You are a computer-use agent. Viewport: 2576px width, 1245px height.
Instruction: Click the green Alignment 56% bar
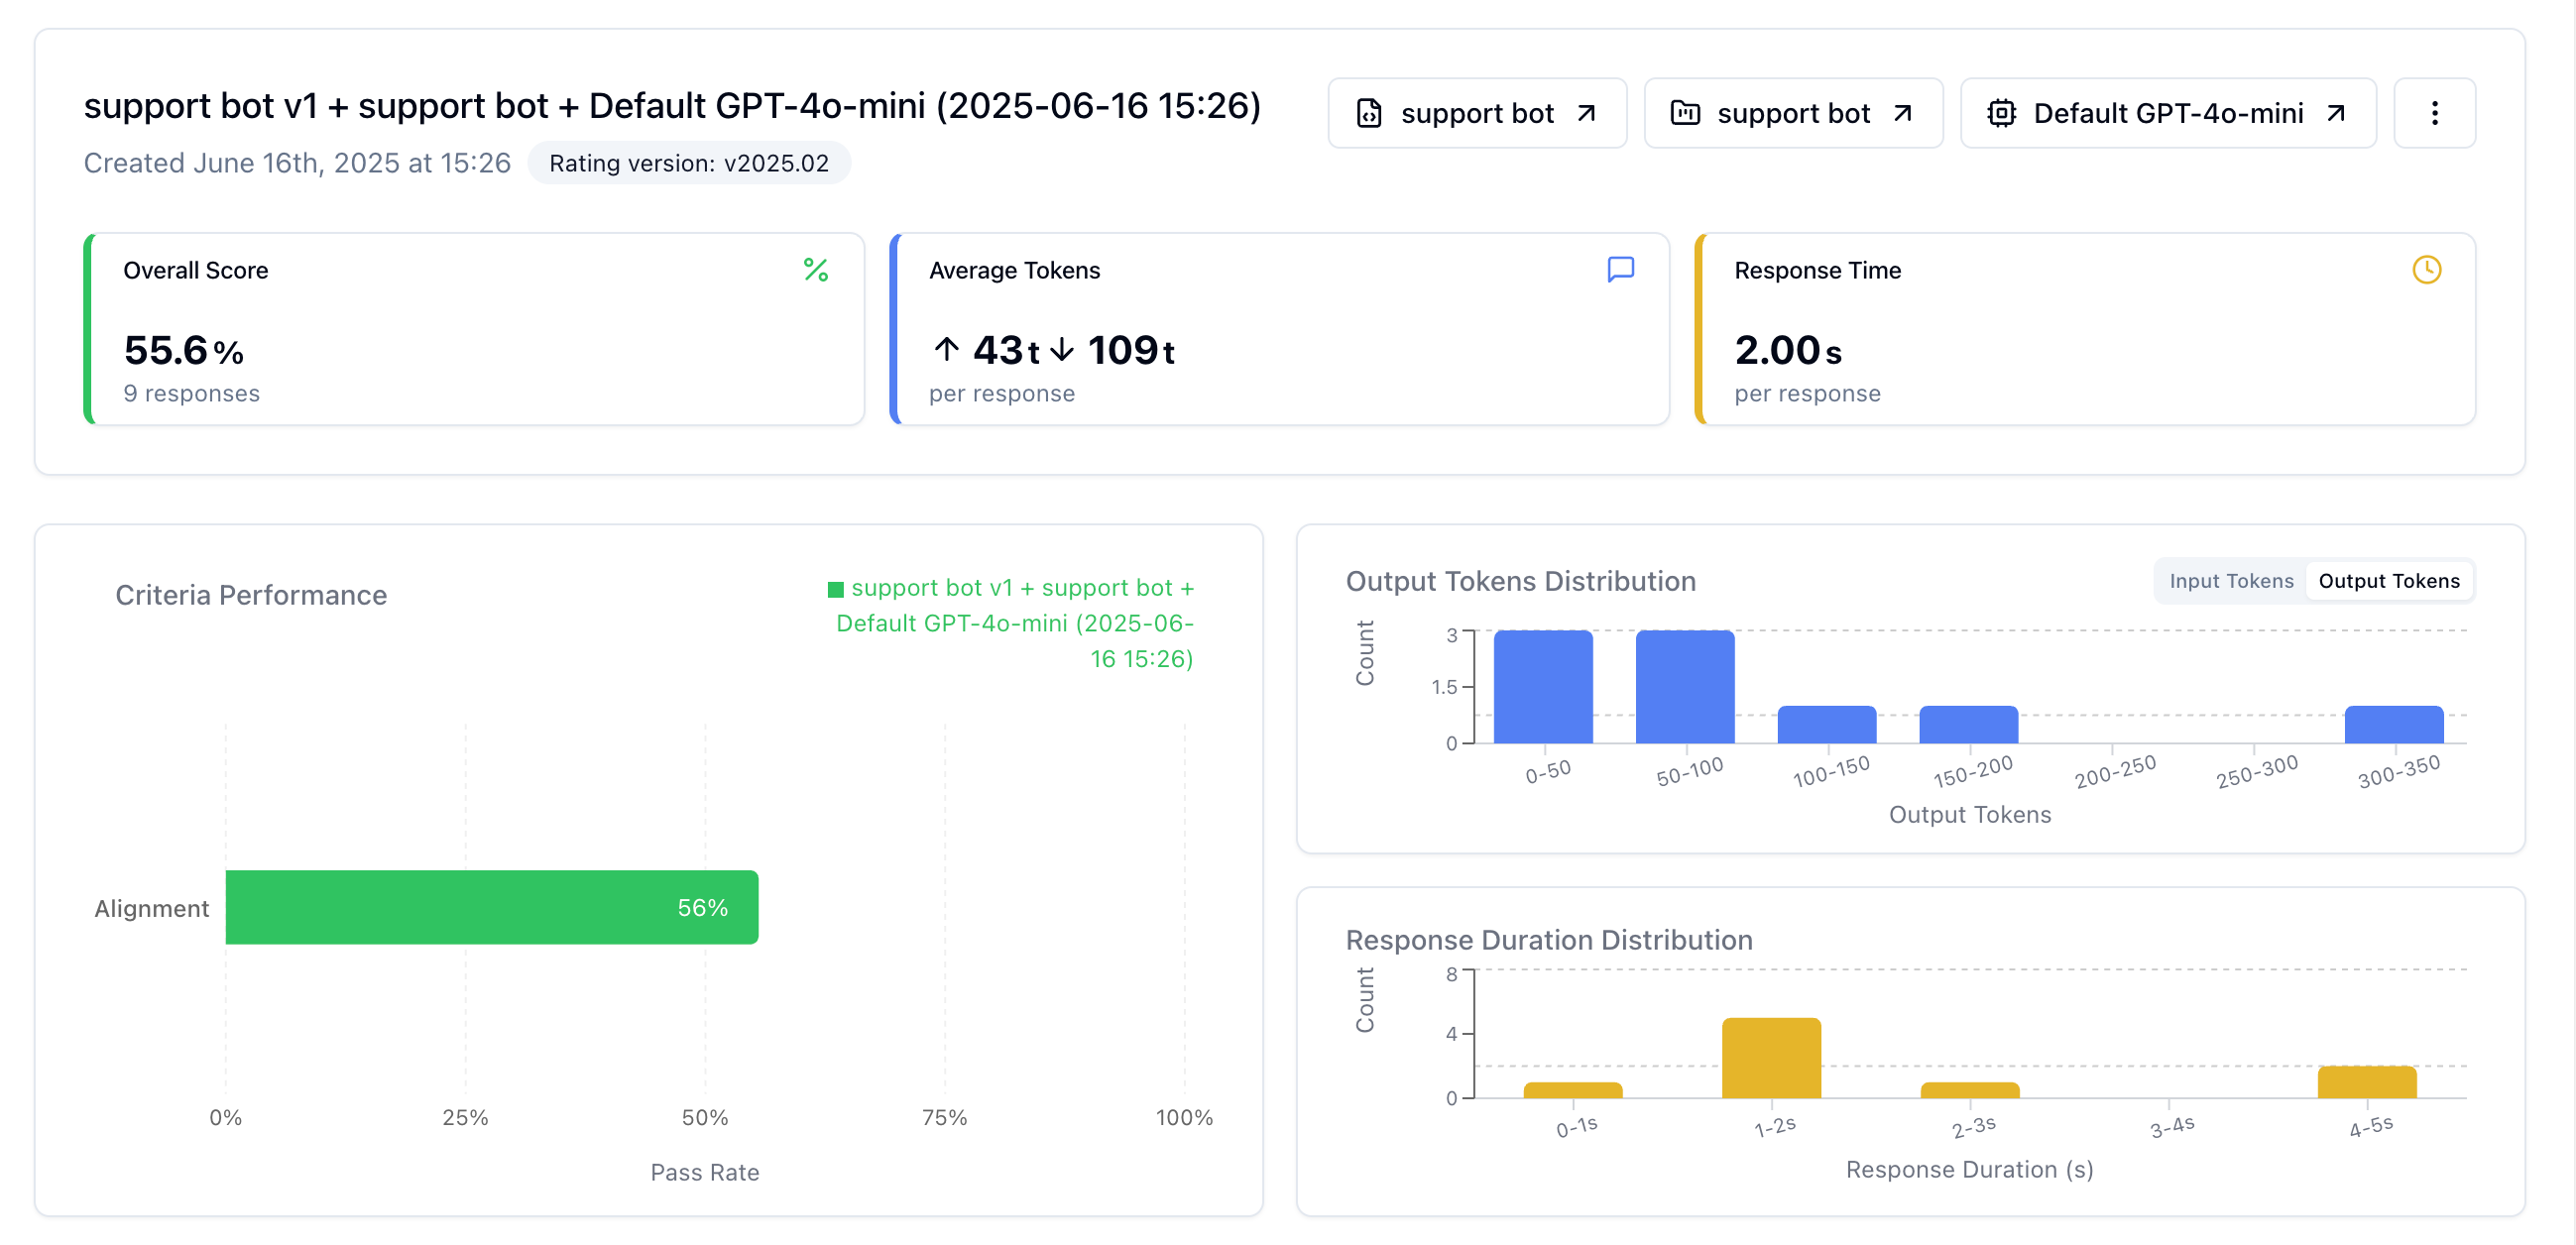491,907
